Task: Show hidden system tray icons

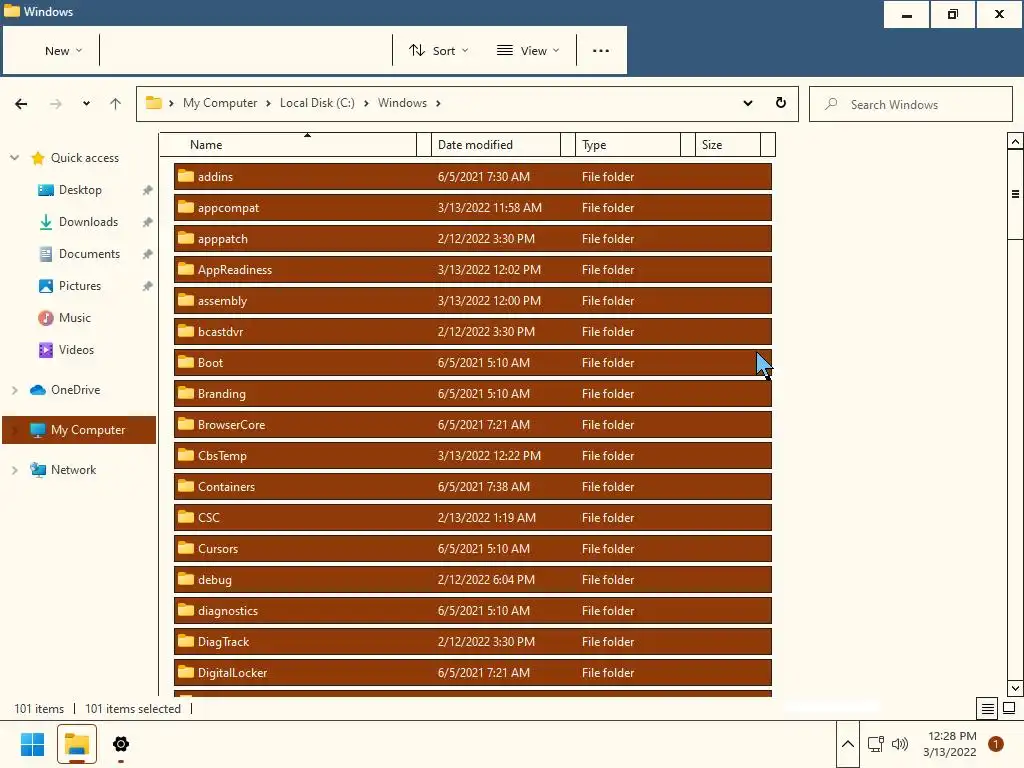Action: 848,744
